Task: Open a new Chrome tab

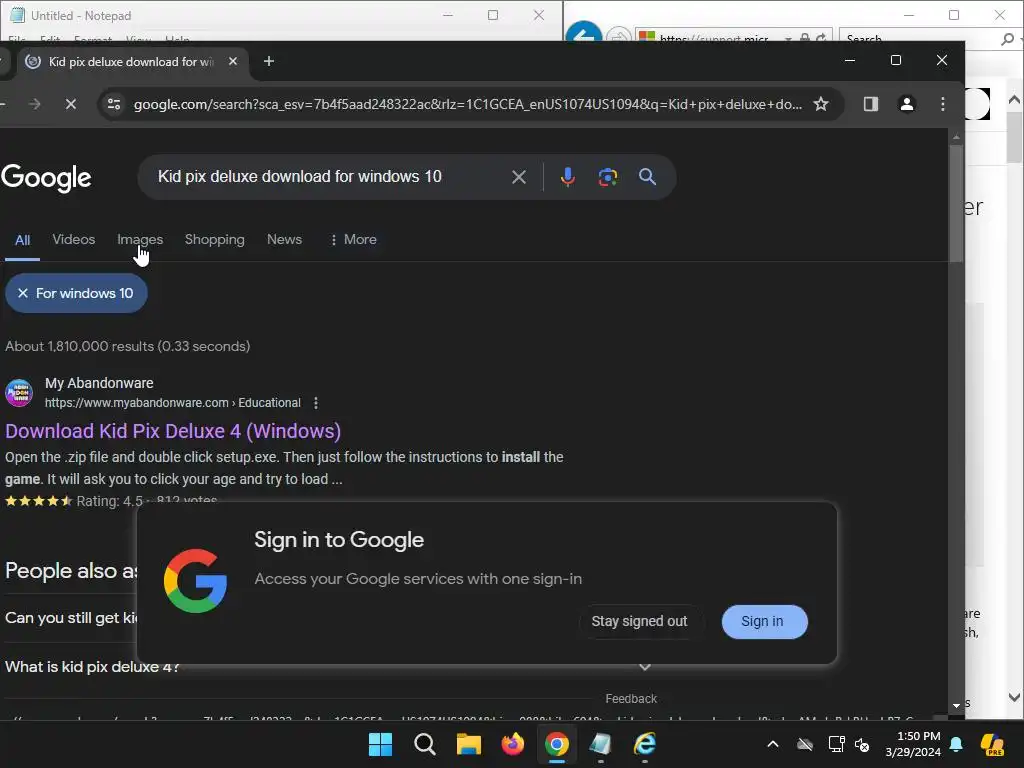Action: click(268, 61)
